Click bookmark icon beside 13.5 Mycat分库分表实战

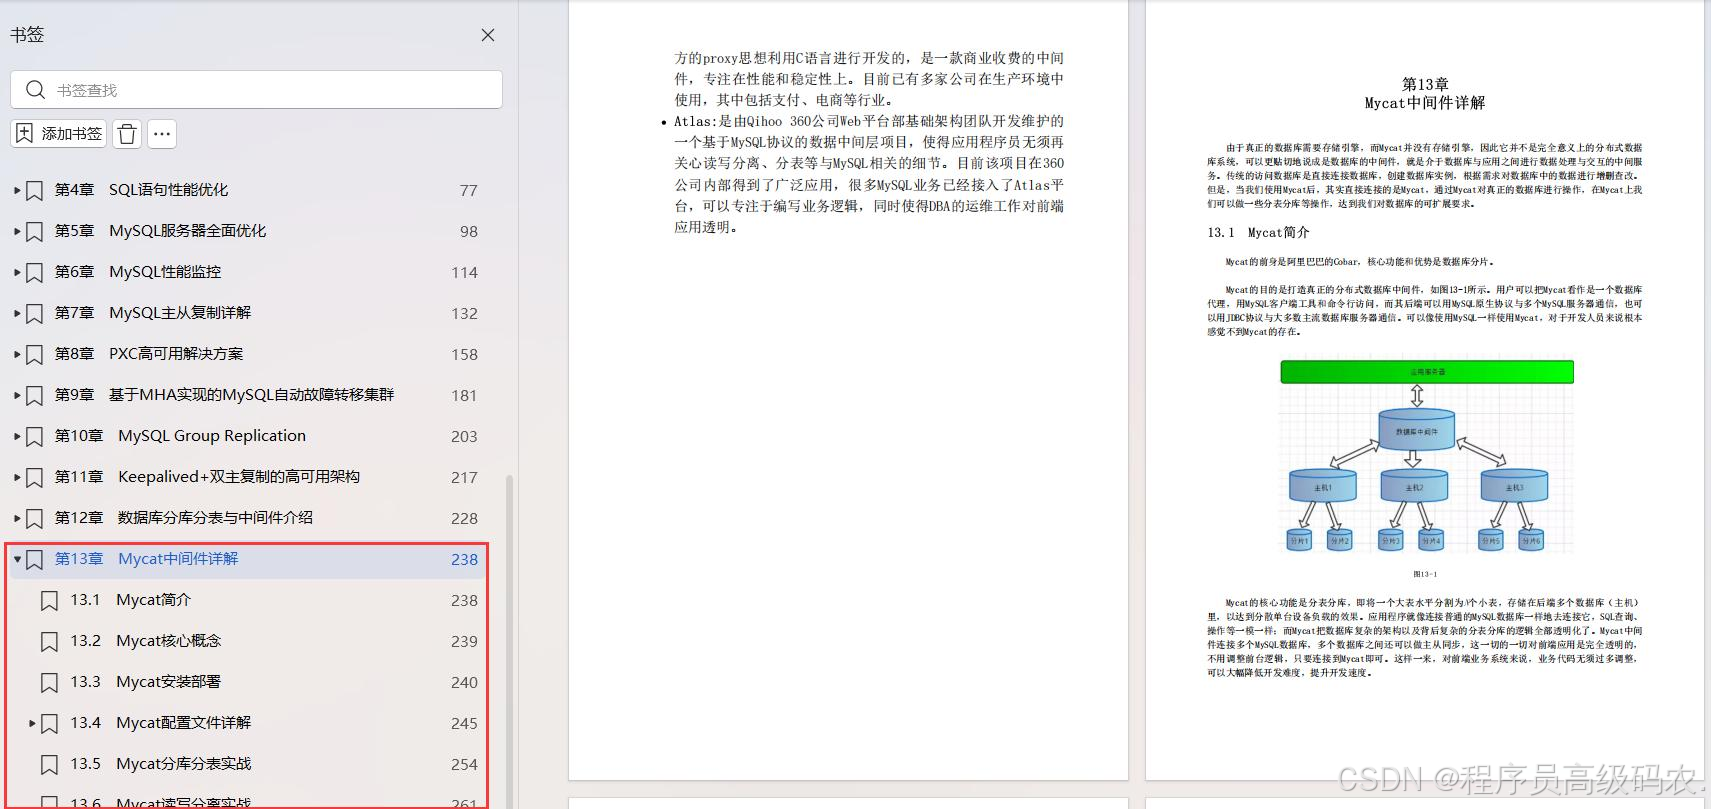[x=49, y=764]
